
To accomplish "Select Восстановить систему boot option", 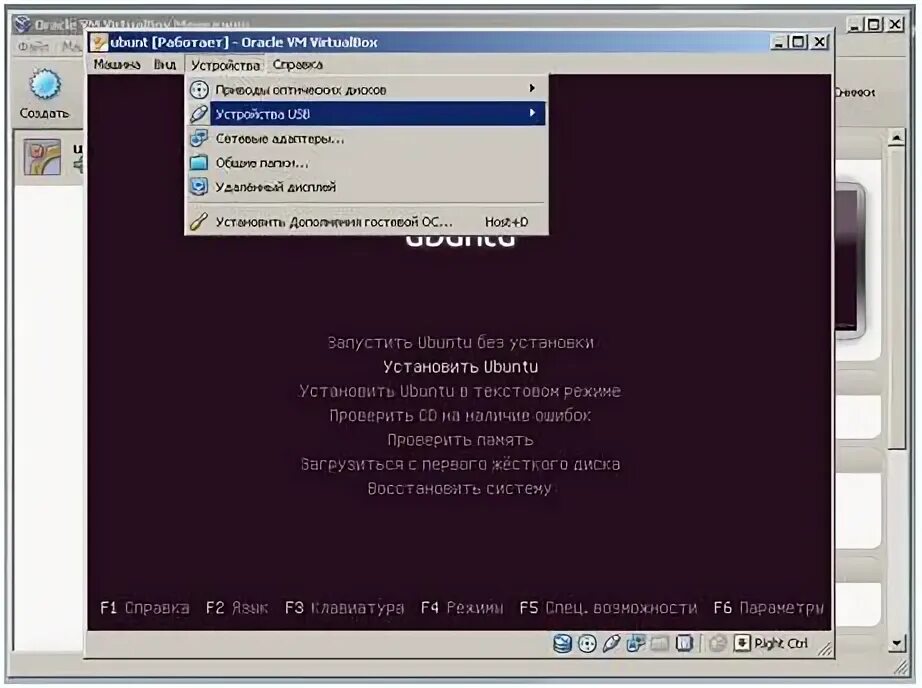I will pyautogui.click(x=460, y=488).
